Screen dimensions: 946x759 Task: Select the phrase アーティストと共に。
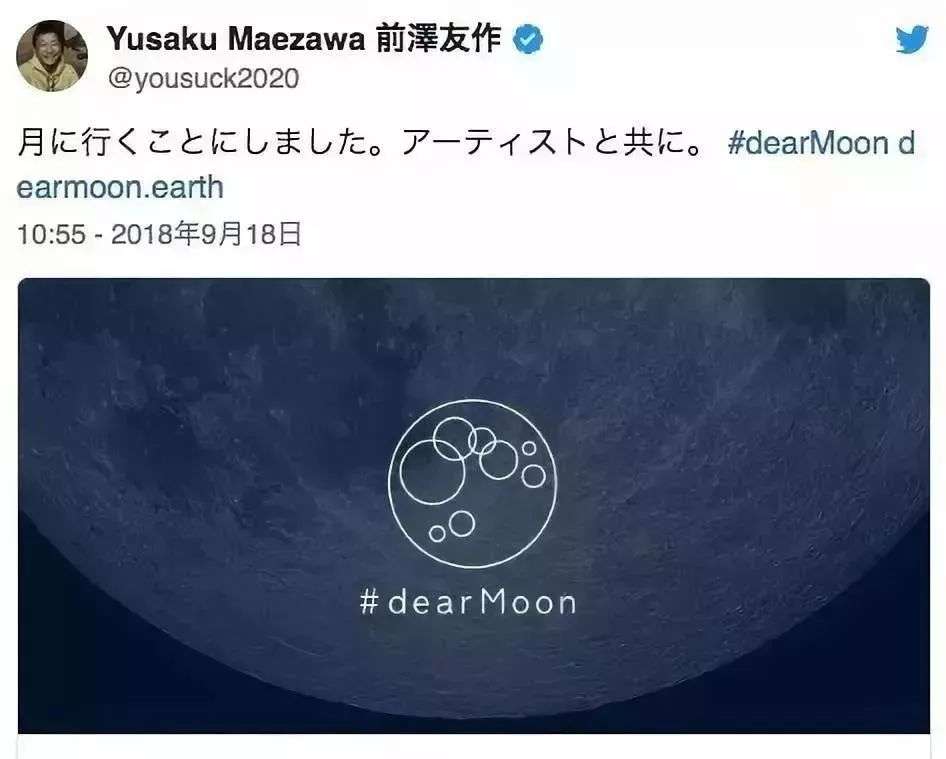551,144
